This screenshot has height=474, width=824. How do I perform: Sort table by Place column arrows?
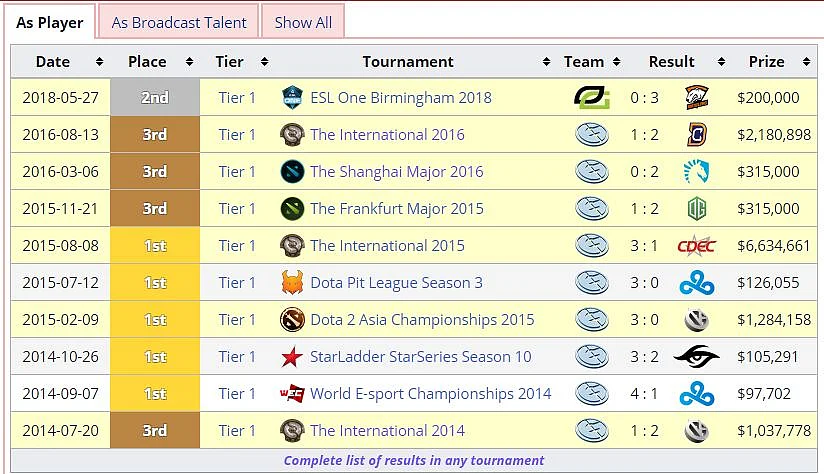point(189,62)
